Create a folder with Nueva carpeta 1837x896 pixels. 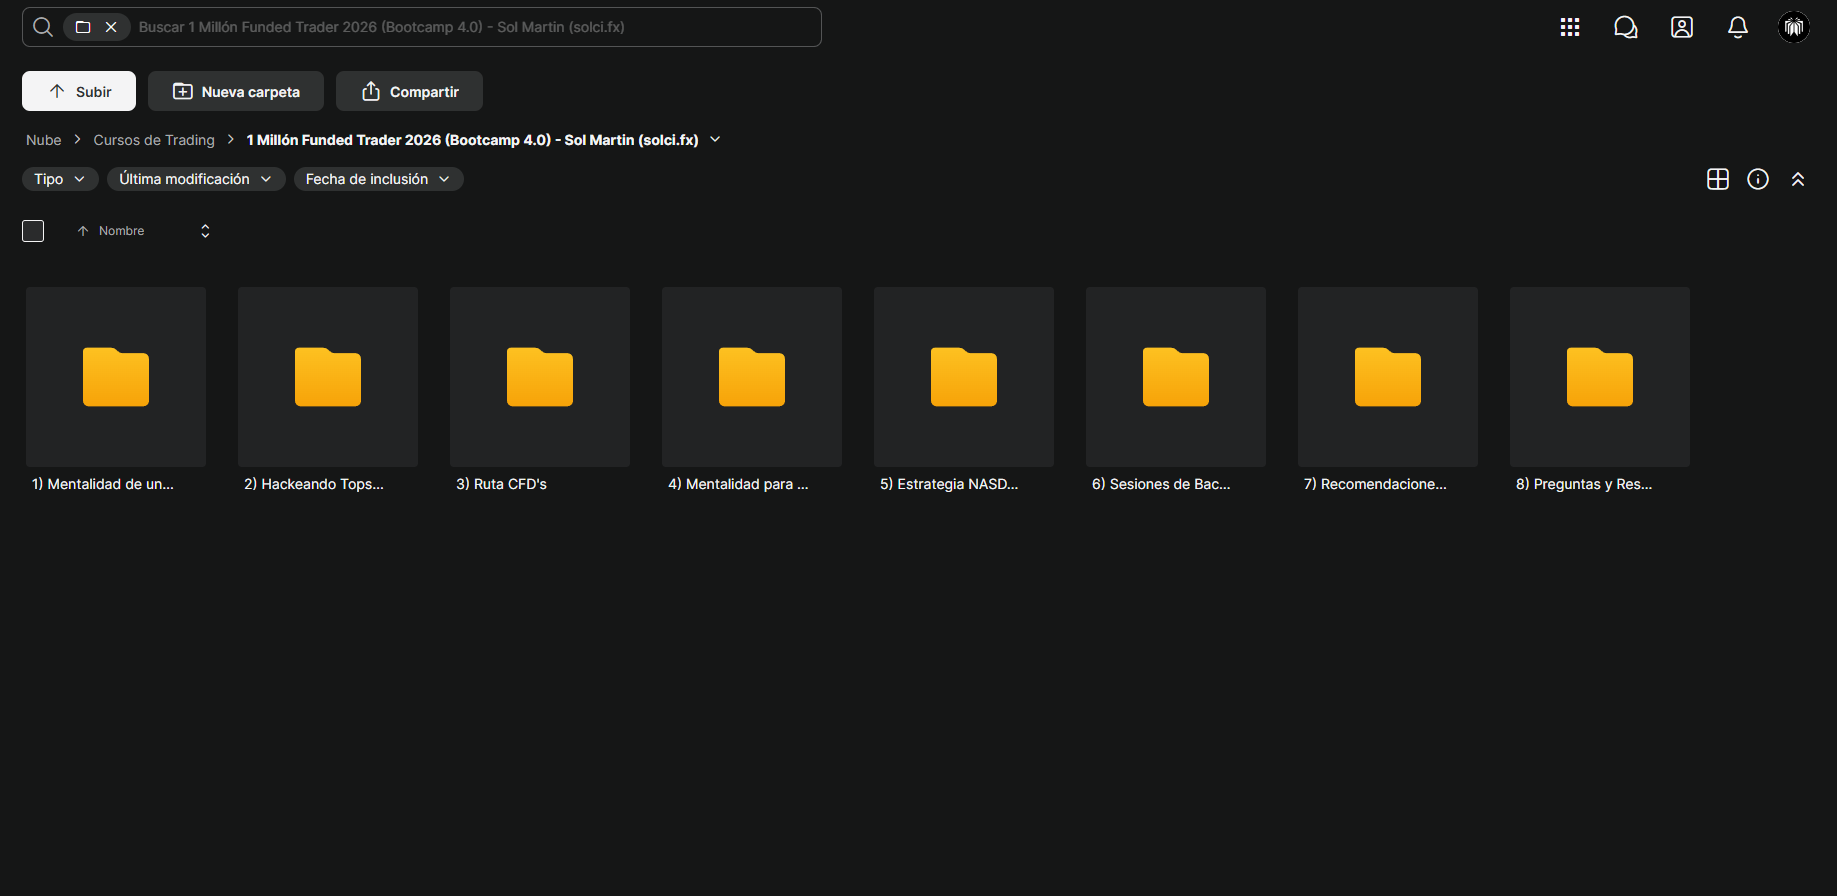click(x=236, y=91)
